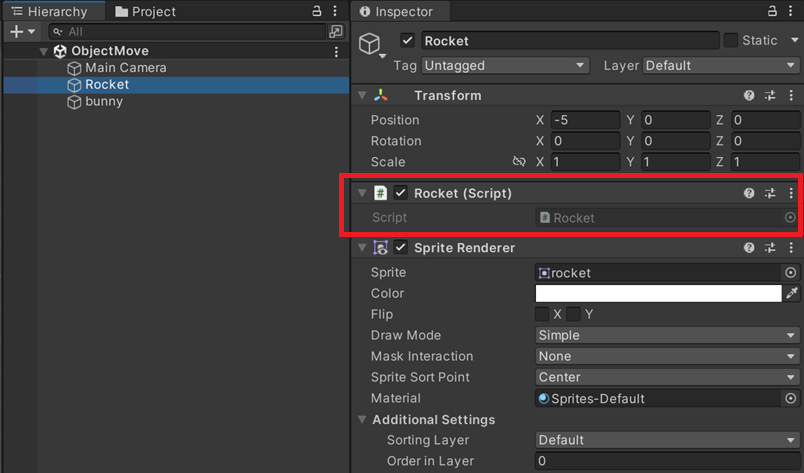The height and width of the screenshot is (473, 804).
Task: Switch to the Project tab
Action: tap(145, 12)
